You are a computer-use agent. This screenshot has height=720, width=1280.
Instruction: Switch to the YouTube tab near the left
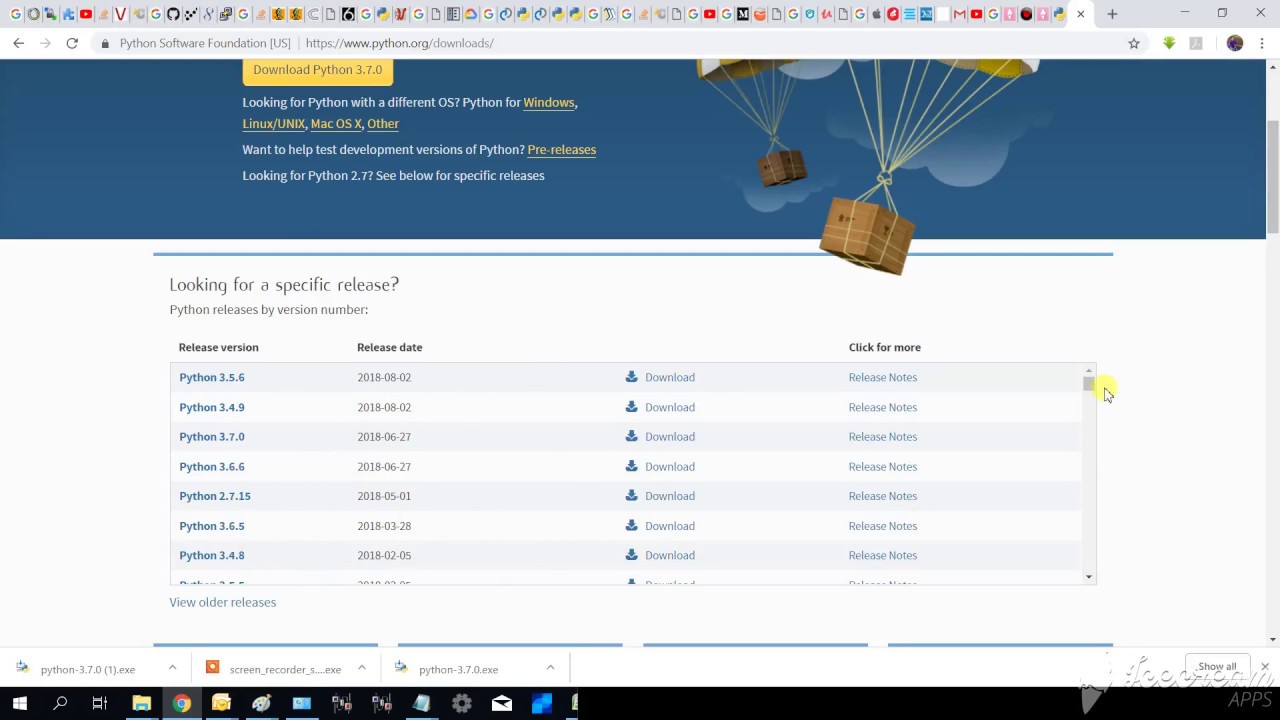click(x=86, y=14)
